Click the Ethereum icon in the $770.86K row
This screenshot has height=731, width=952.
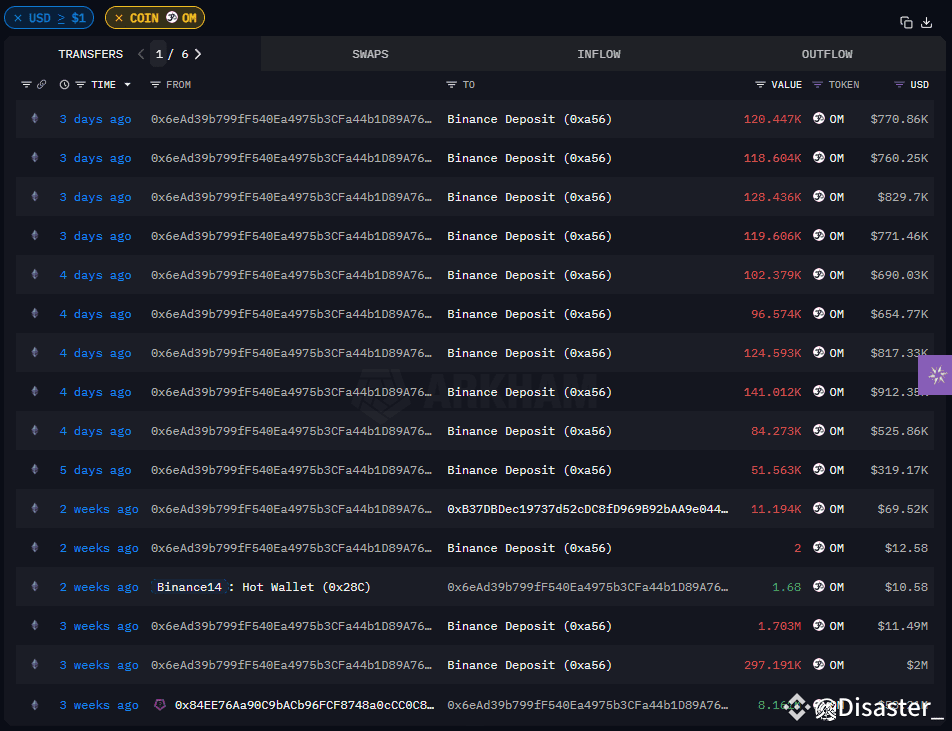(x=35, y=118)
